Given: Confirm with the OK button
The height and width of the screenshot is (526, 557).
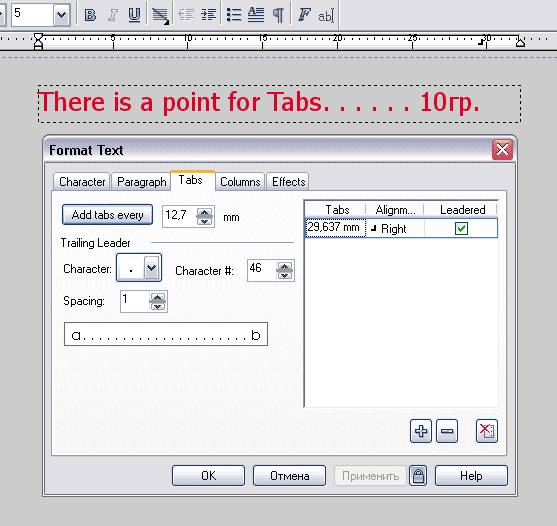Looking at the screenshot, I should (208, 476).
